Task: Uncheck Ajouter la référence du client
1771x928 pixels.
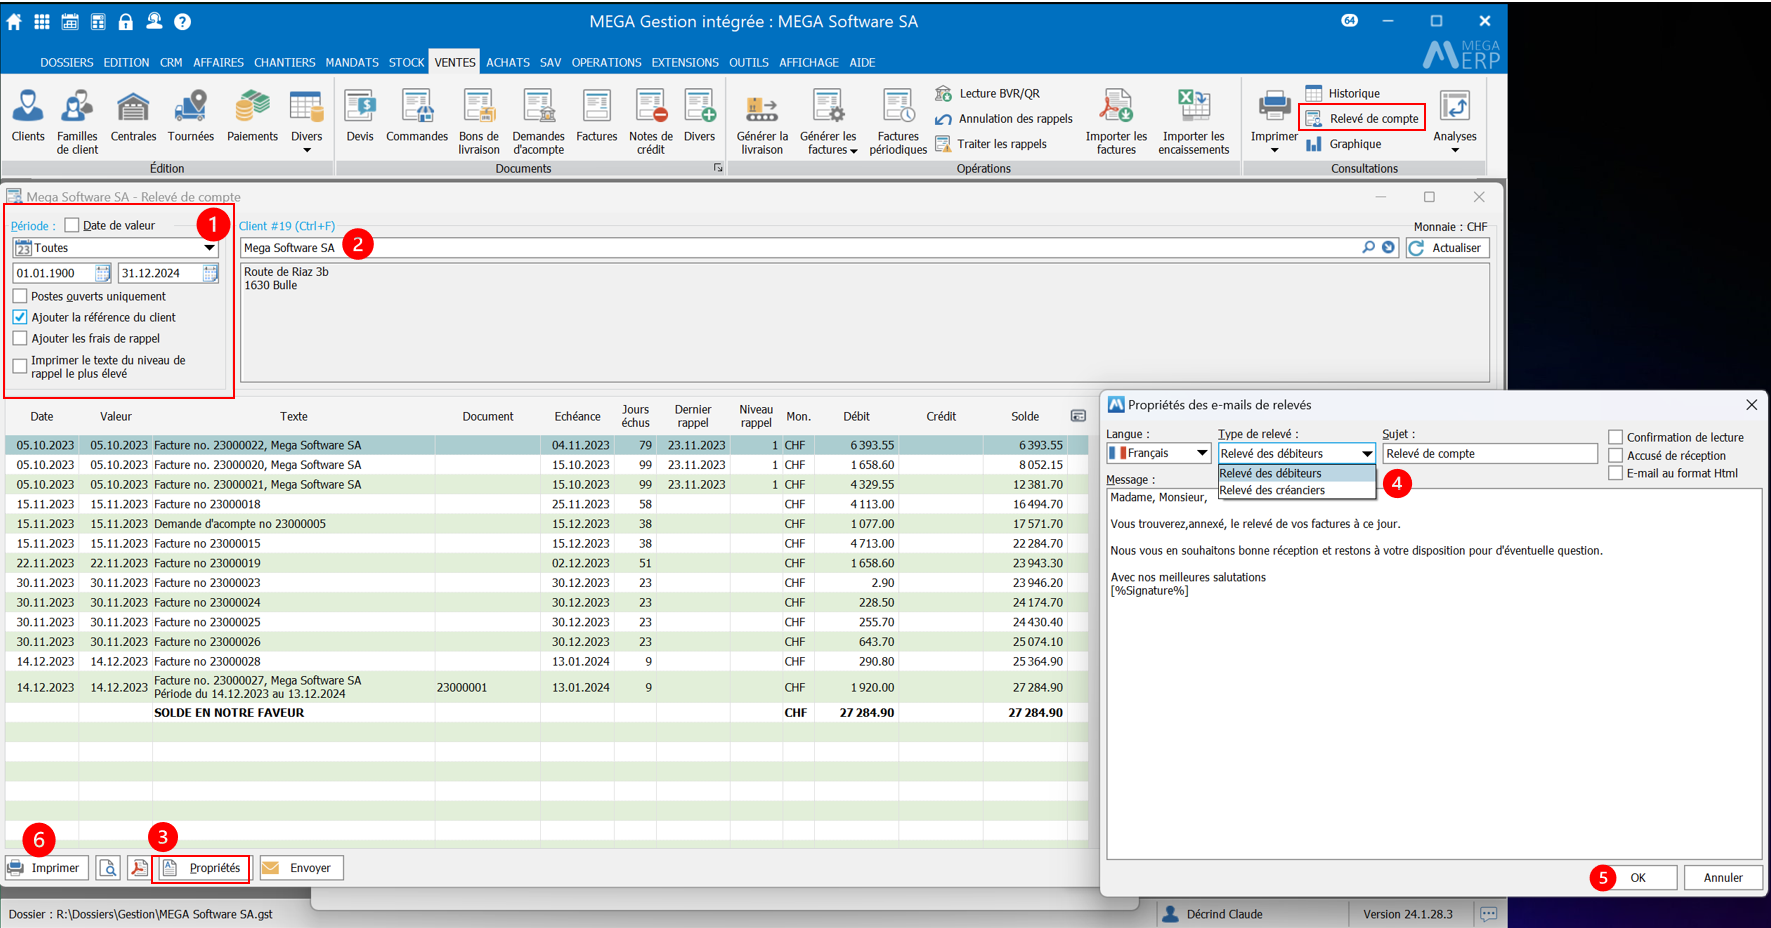Action: pyautogui.click(x=20, y=317)
